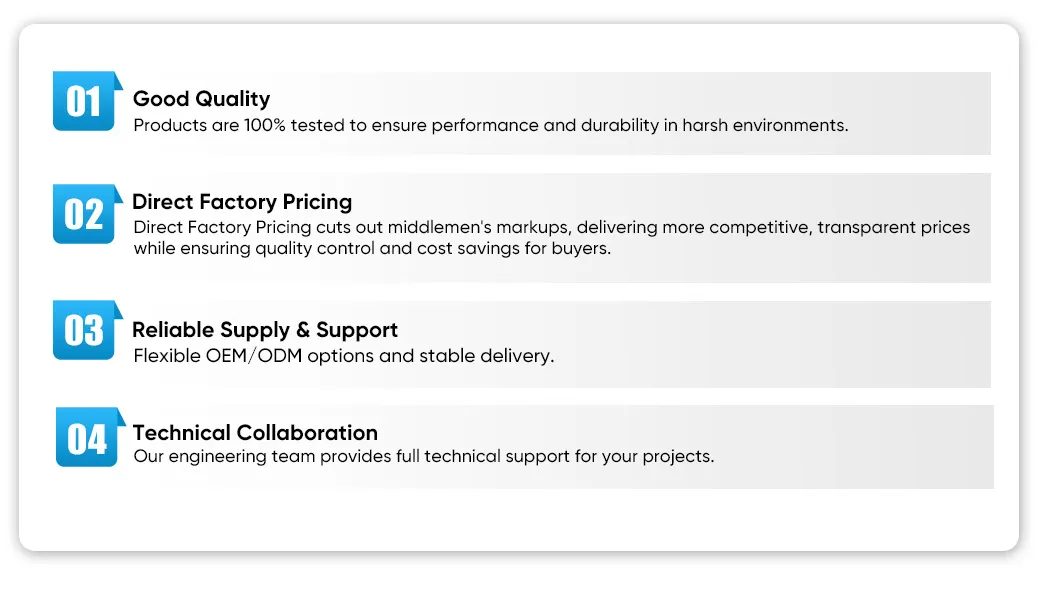
Task: Click the engineering team support description
Action: 424,457
